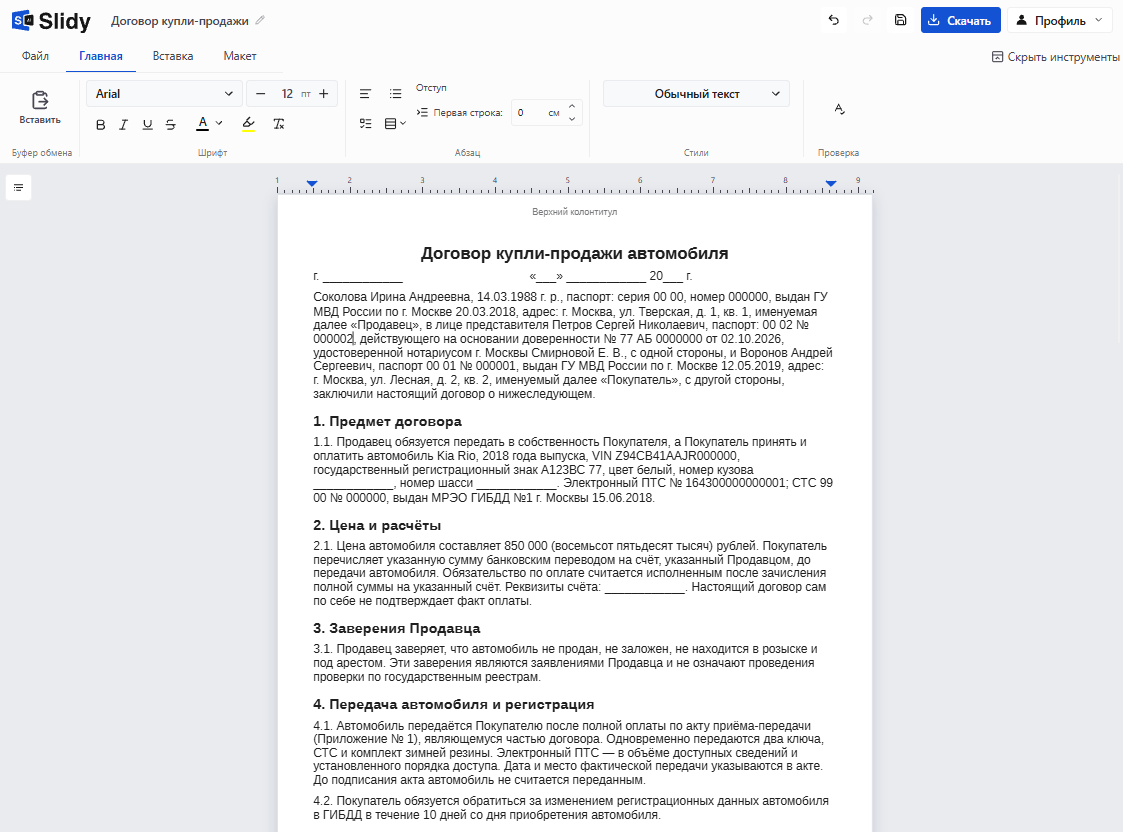1123x832 pixels.
Task: Open the Файл tab
Action: (35, 56)
